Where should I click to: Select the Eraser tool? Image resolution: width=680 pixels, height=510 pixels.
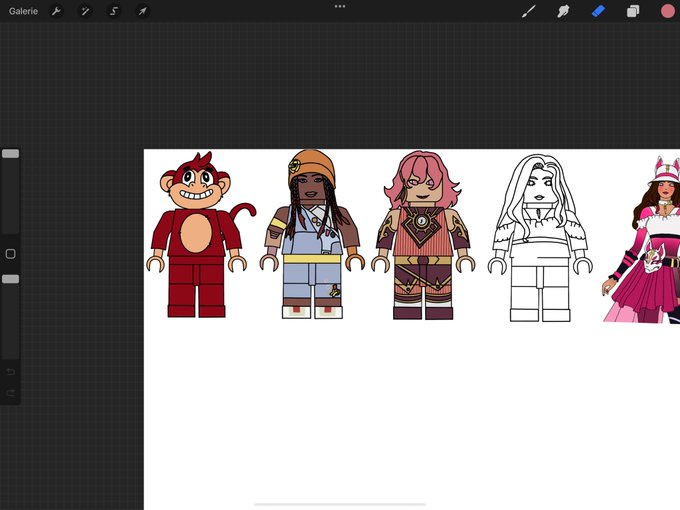coord(598,11)
